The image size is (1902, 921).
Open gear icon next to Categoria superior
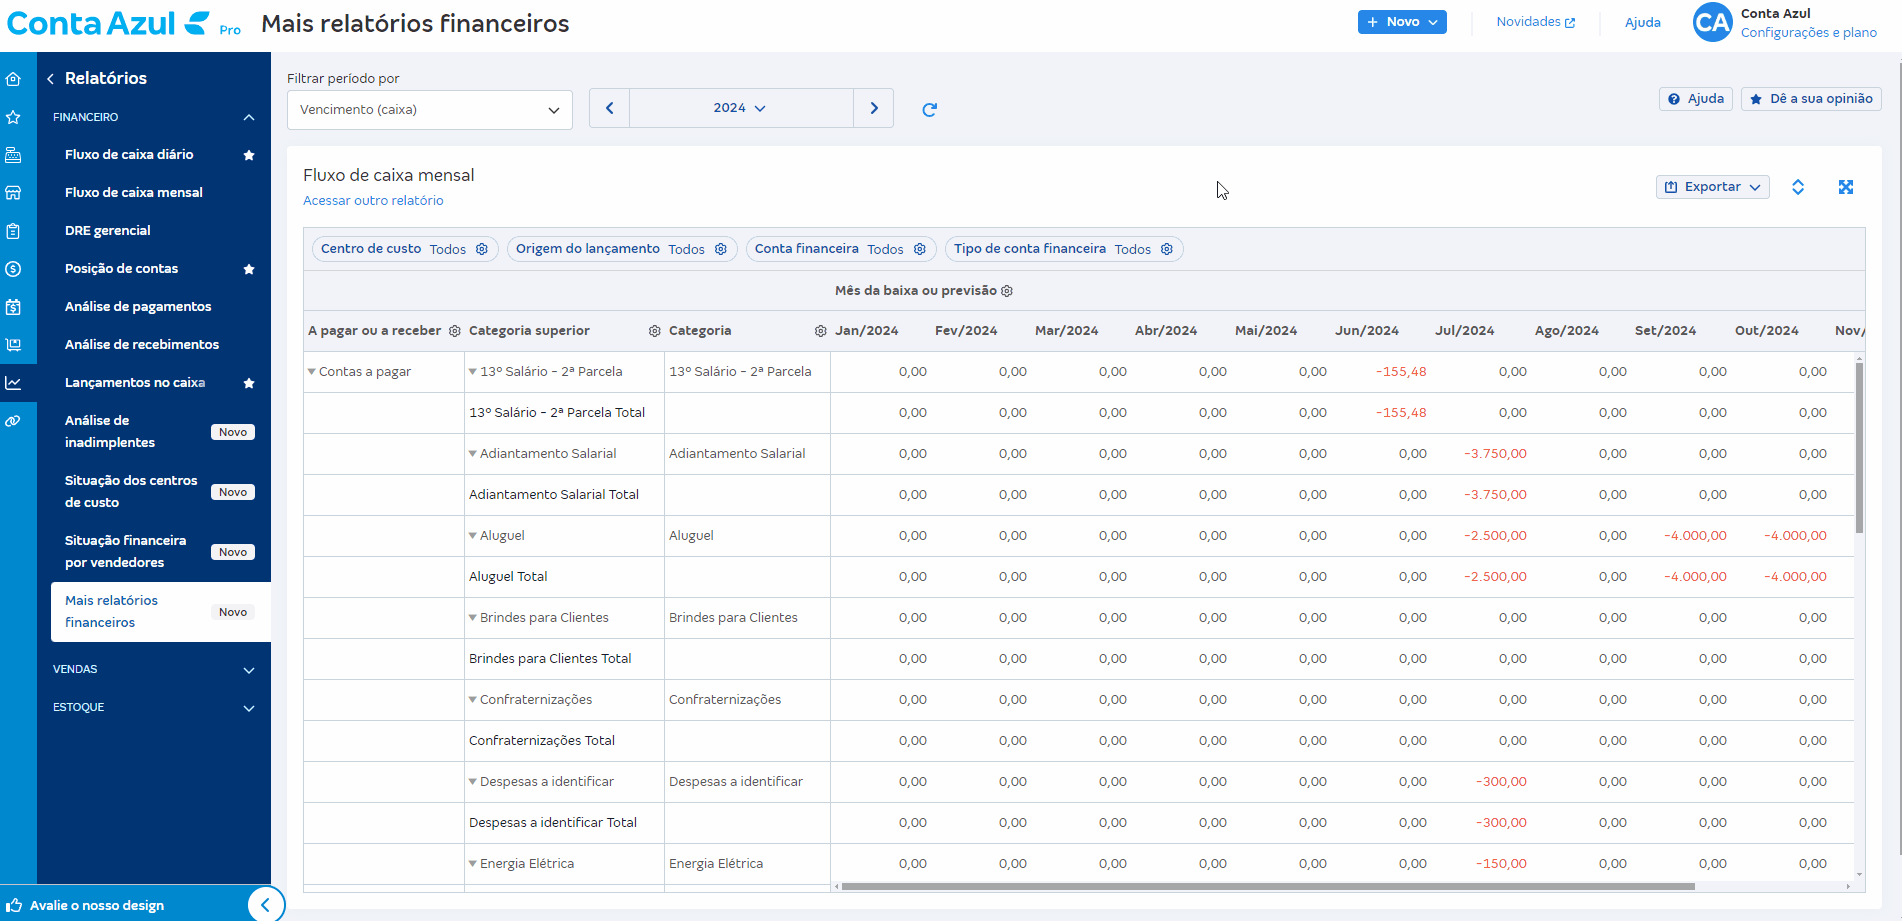tap(655, 331)
